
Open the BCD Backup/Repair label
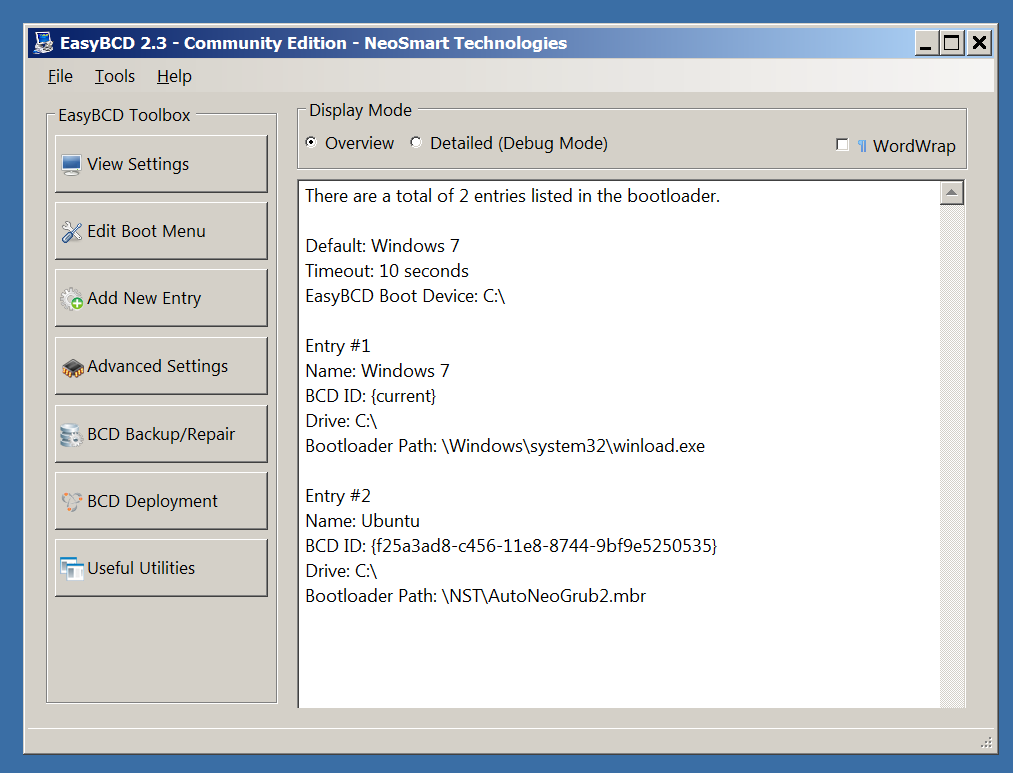point(161,434)
